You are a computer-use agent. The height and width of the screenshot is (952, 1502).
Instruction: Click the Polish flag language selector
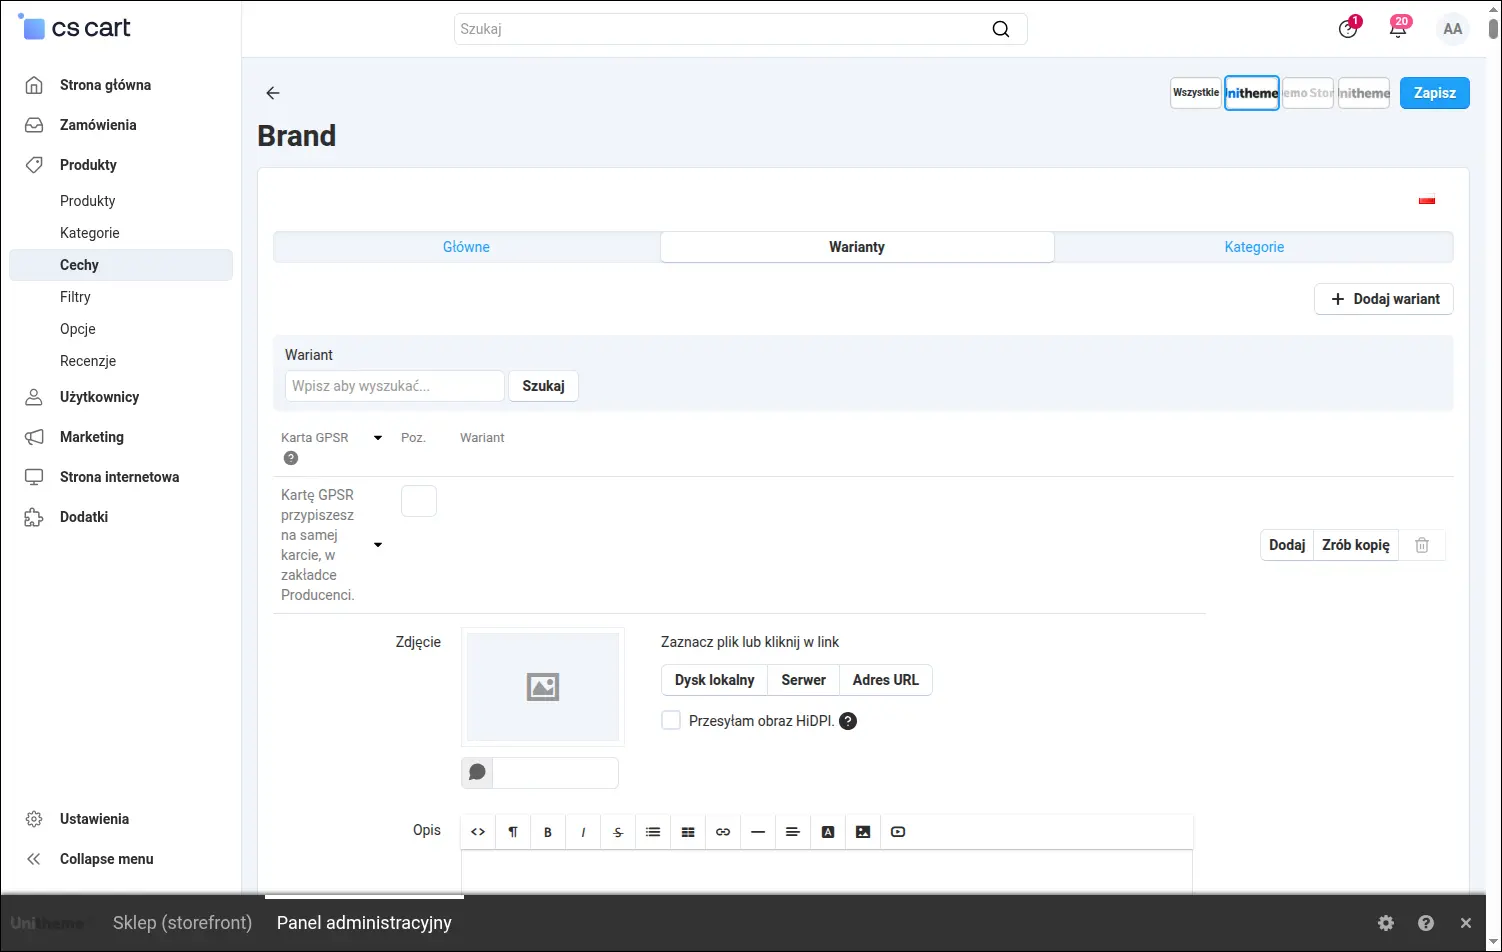(1427, 200)
